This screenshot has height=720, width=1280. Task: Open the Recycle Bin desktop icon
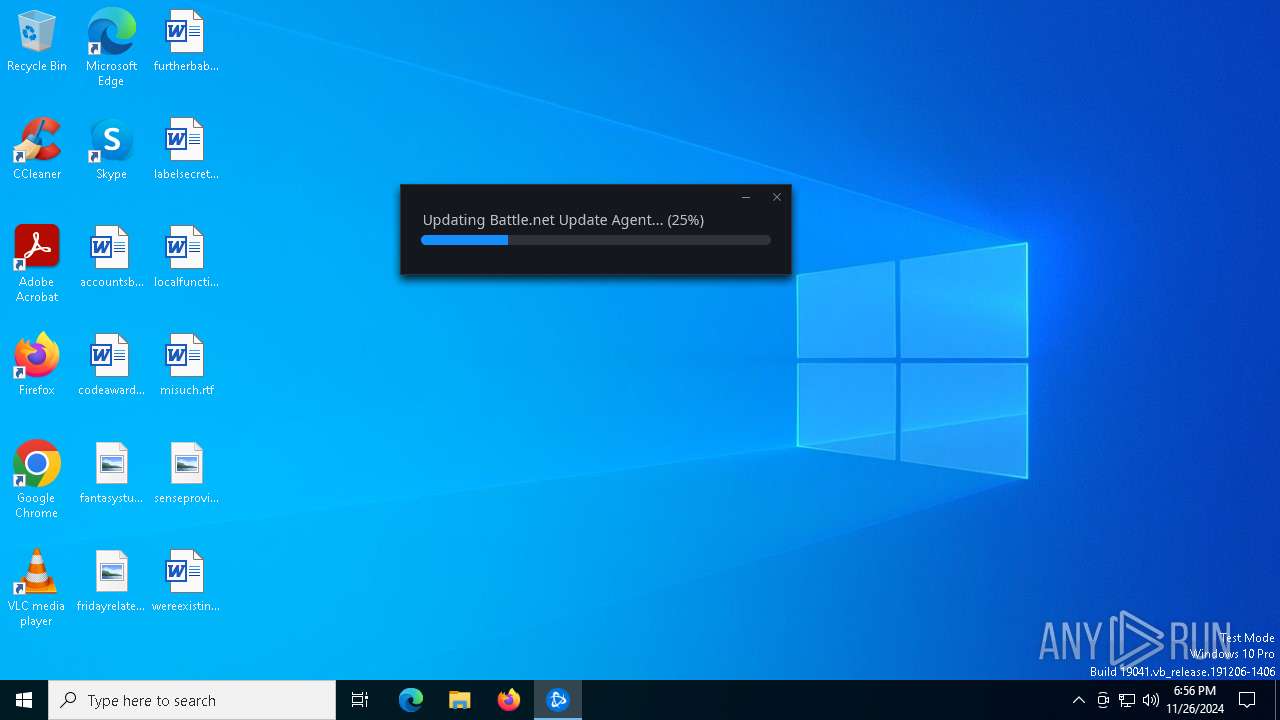[37, 42]
